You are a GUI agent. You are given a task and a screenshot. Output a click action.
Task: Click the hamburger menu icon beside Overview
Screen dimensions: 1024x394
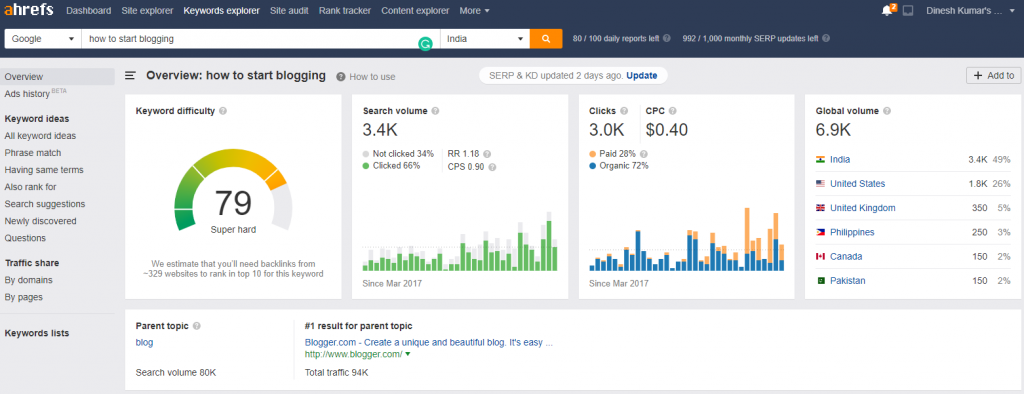tap(131, 76)
